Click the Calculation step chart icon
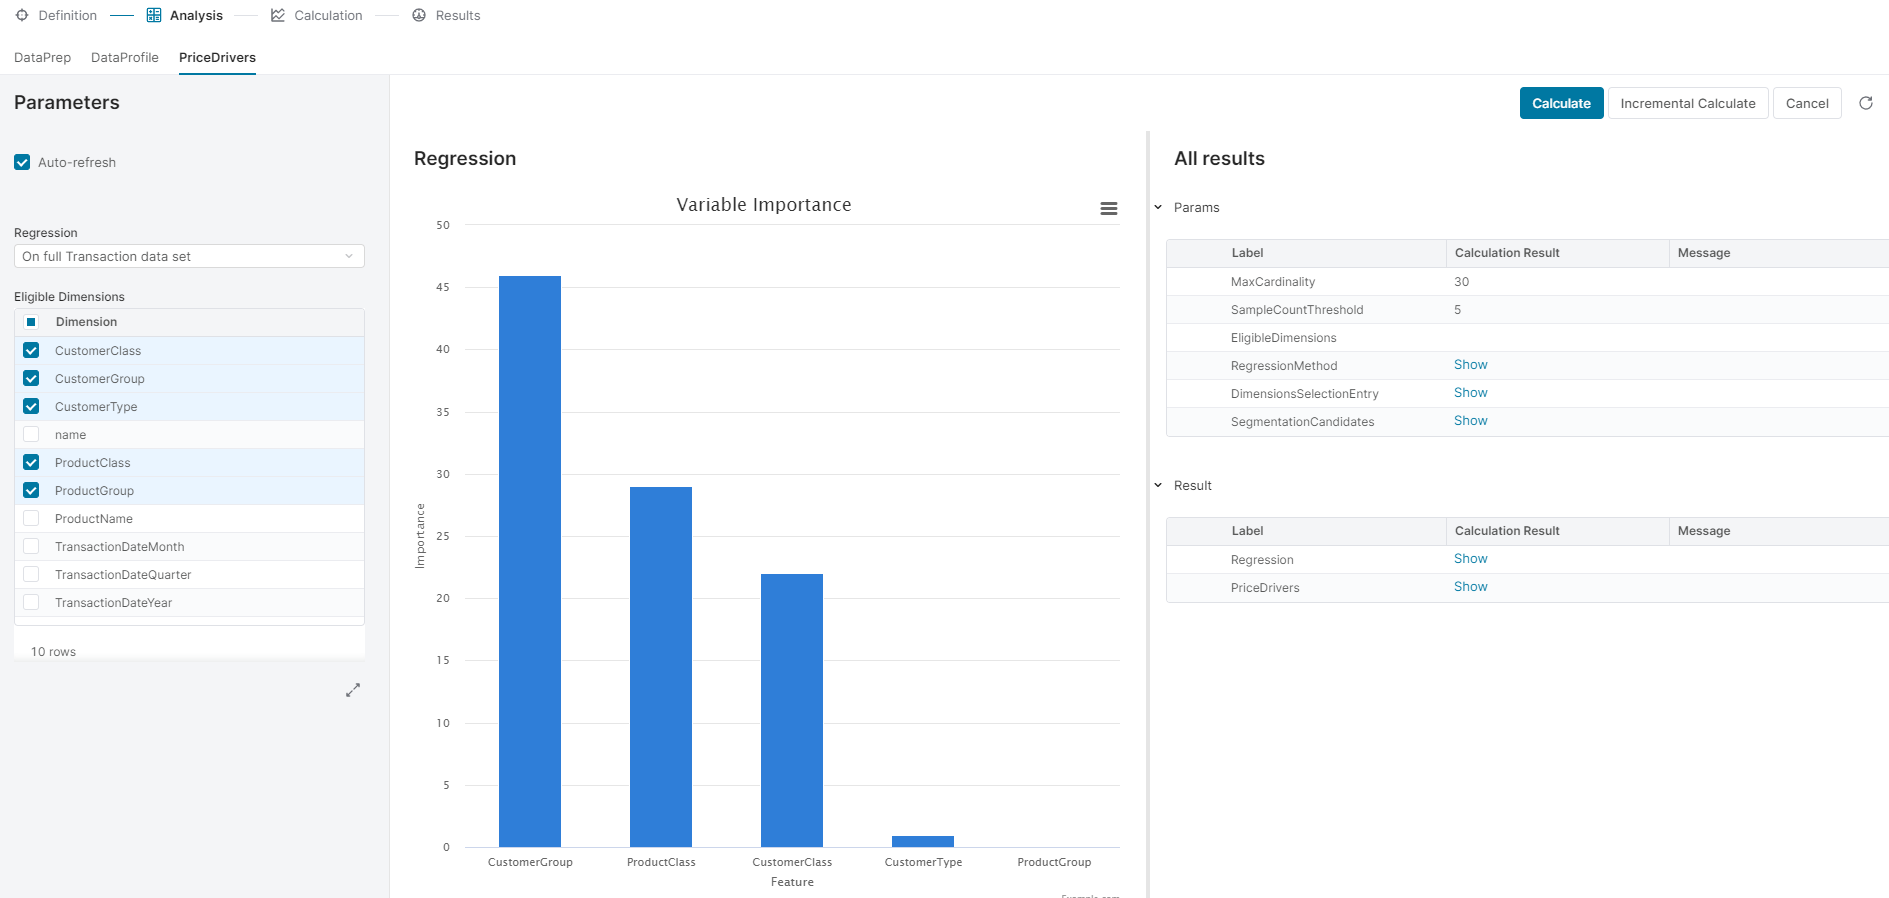The width and height of the screenshot is (1889, 898). pos(278,15)
